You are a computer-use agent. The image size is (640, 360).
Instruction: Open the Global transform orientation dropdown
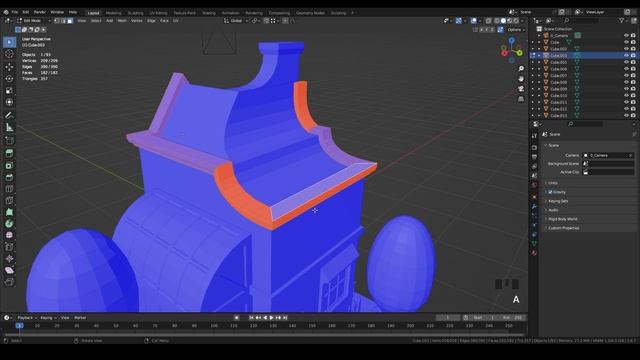(x=236, y=21)
